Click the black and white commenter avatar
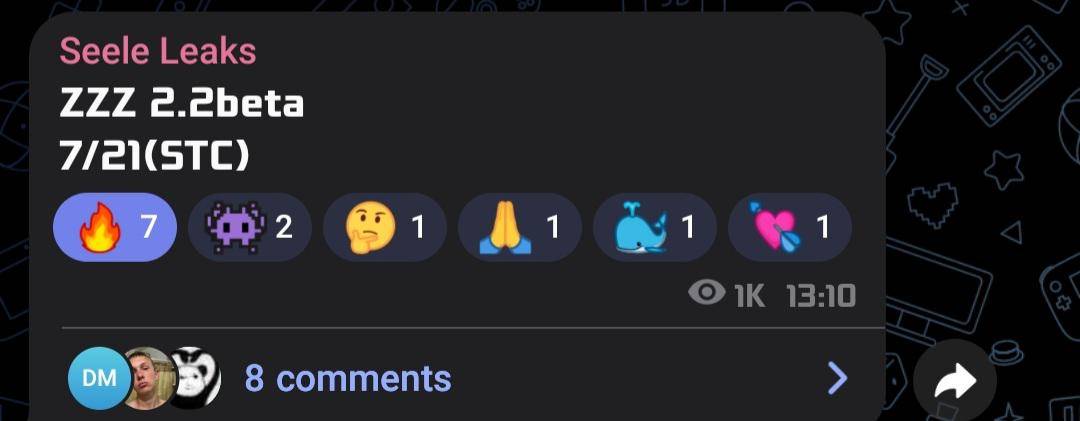Image resolution: width=1080 pixels, height=421 pixels. [196, 378]
